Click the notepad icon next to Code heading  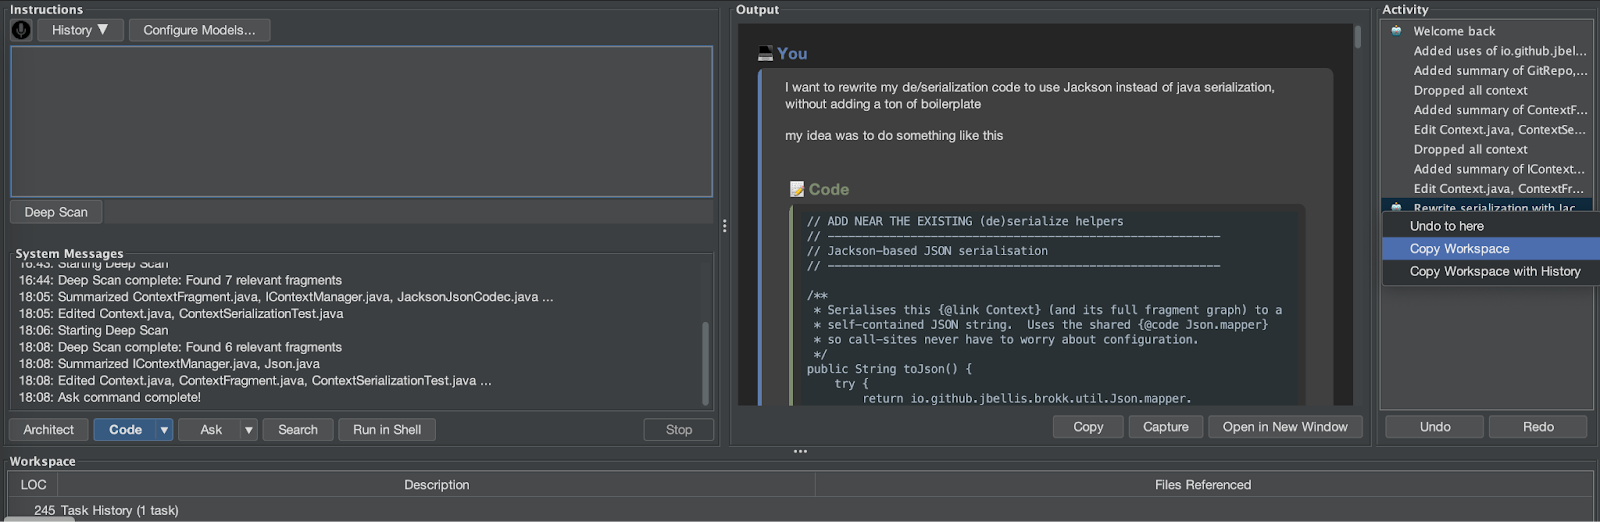(797, 189)
